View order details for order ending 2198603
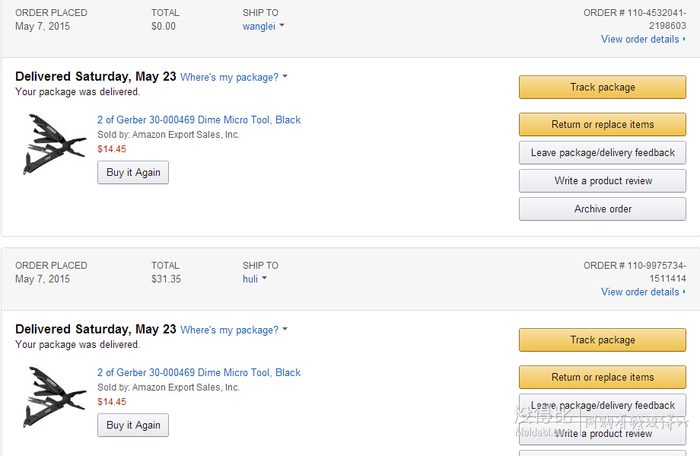The height and width of the screenshot is (456, 700). pos(643,39)
